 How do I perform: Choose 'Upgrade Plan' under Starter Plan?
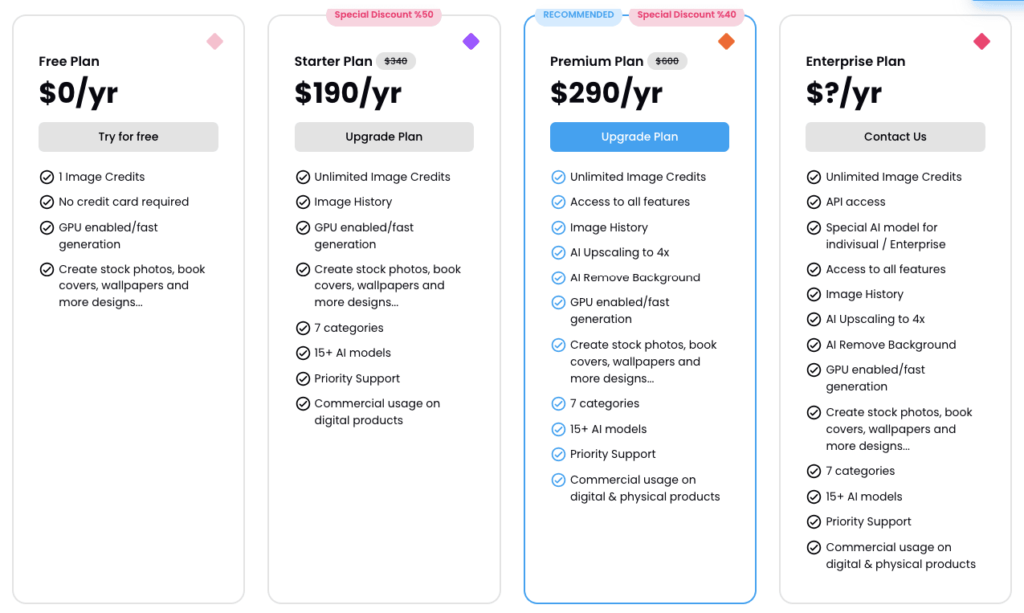click(x=384, y=137)
